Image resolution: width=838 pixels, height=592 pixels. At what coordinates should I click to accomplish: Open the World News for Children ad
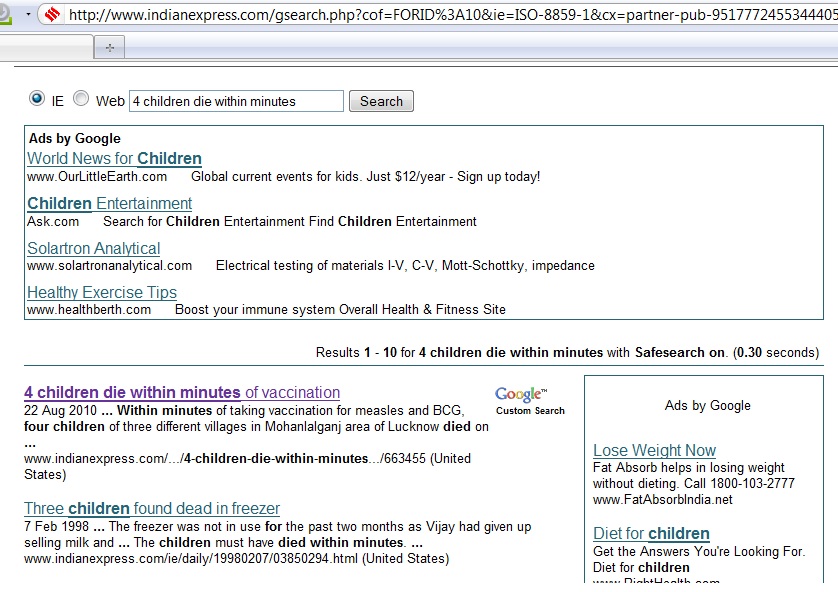click(x=114, y=158)
